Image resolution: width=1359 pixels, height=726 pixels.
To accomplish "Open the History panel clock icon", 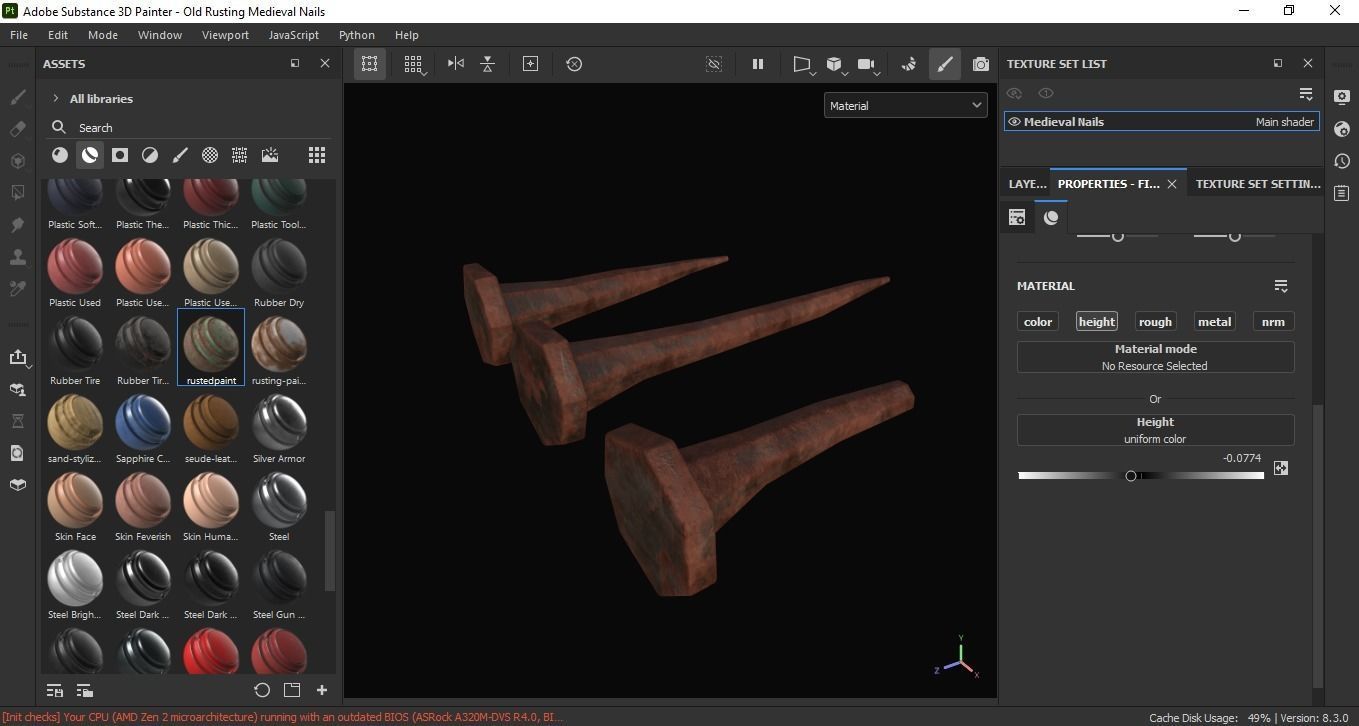I will tap(1342, 161).
